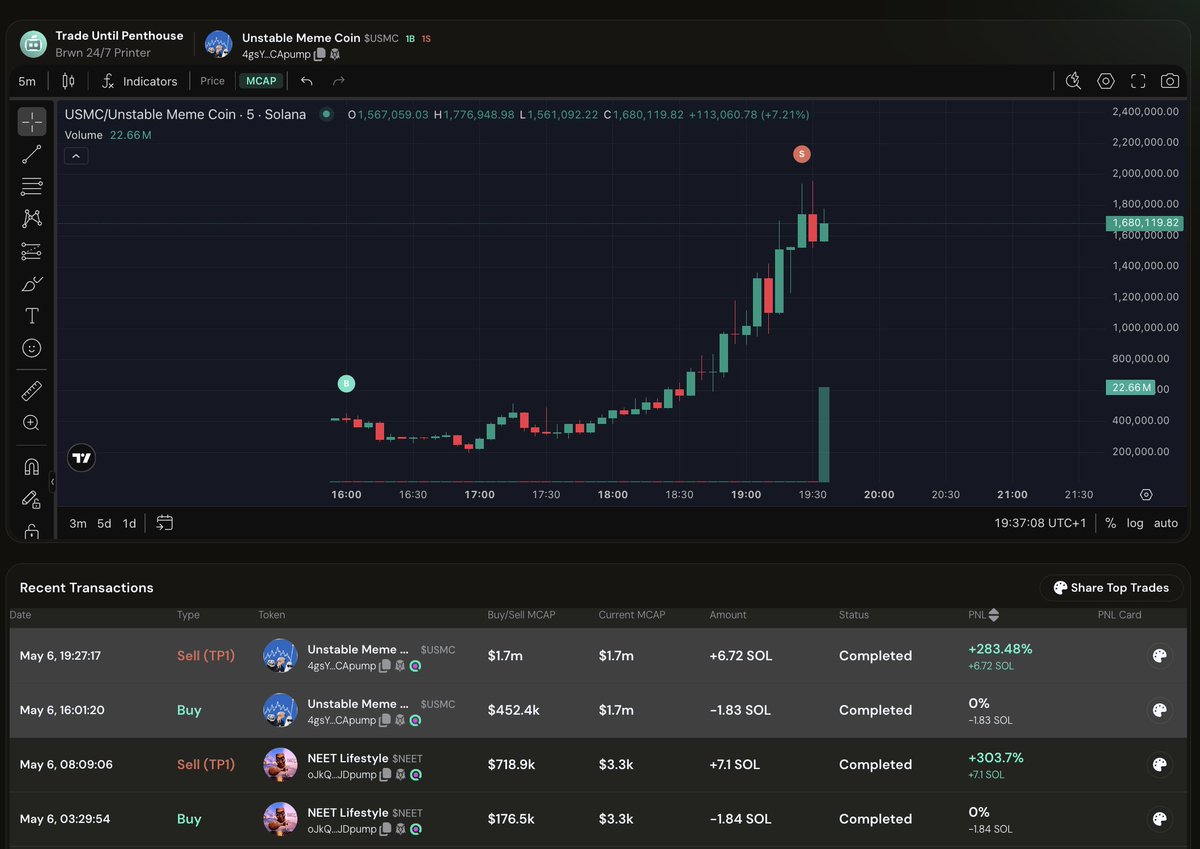This screenshot has width=1200, height=849.
Task: Open chart settings hexagon icon
Action: click(x=1105, y=81)
